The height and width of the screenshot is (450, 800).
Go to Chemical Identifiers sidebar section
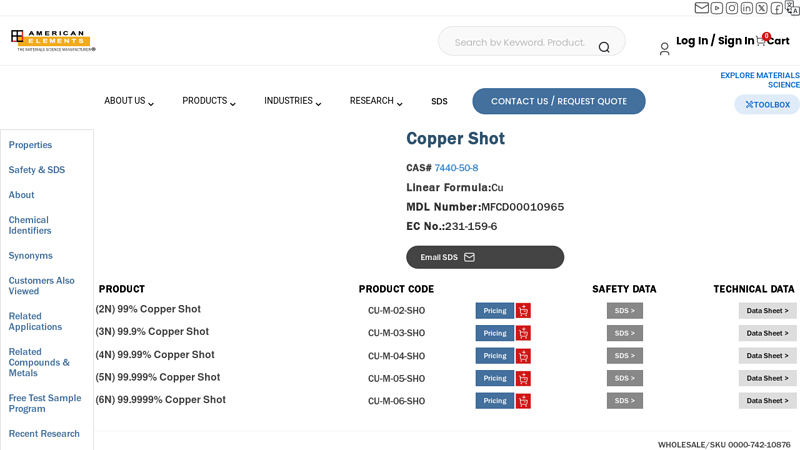click(30, 225)
